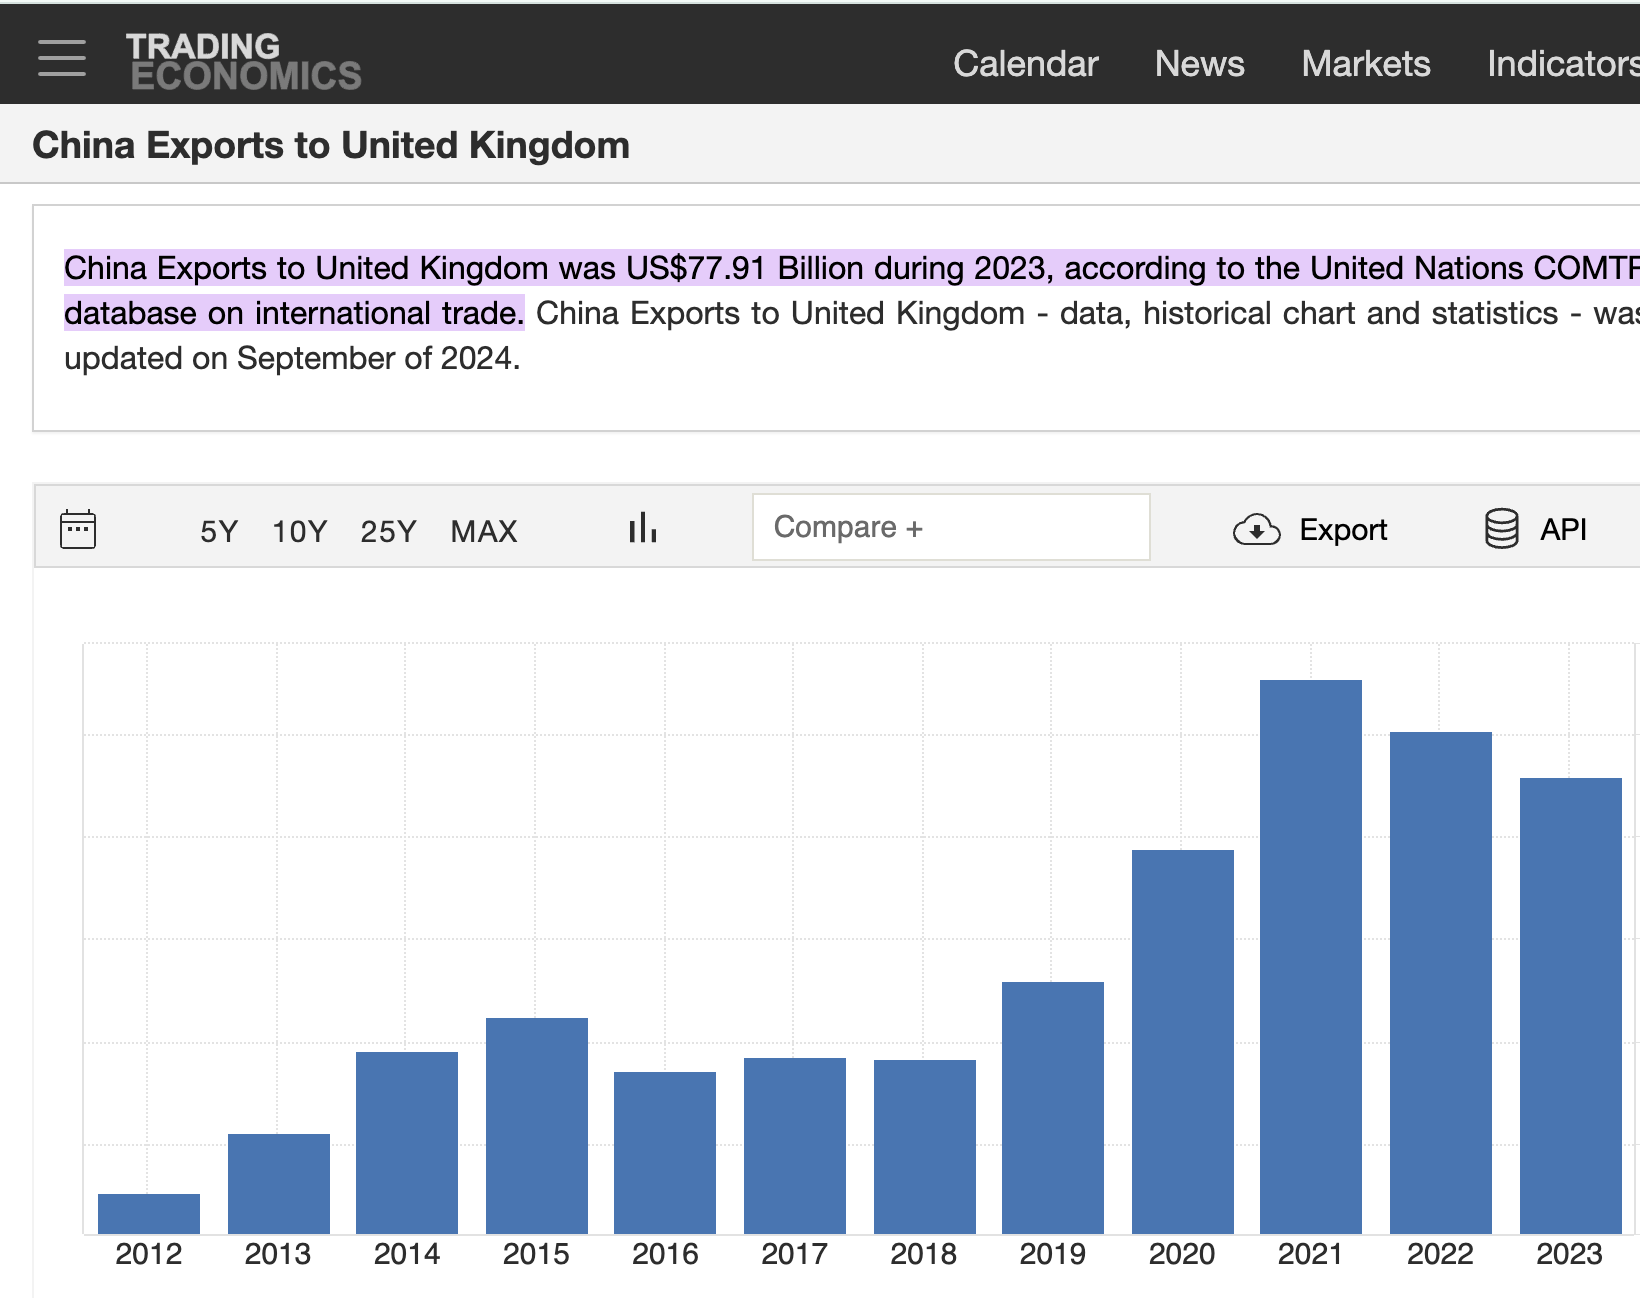Select the 10Y time range
The image size is (1640, 1298).
tap(300, 531)
